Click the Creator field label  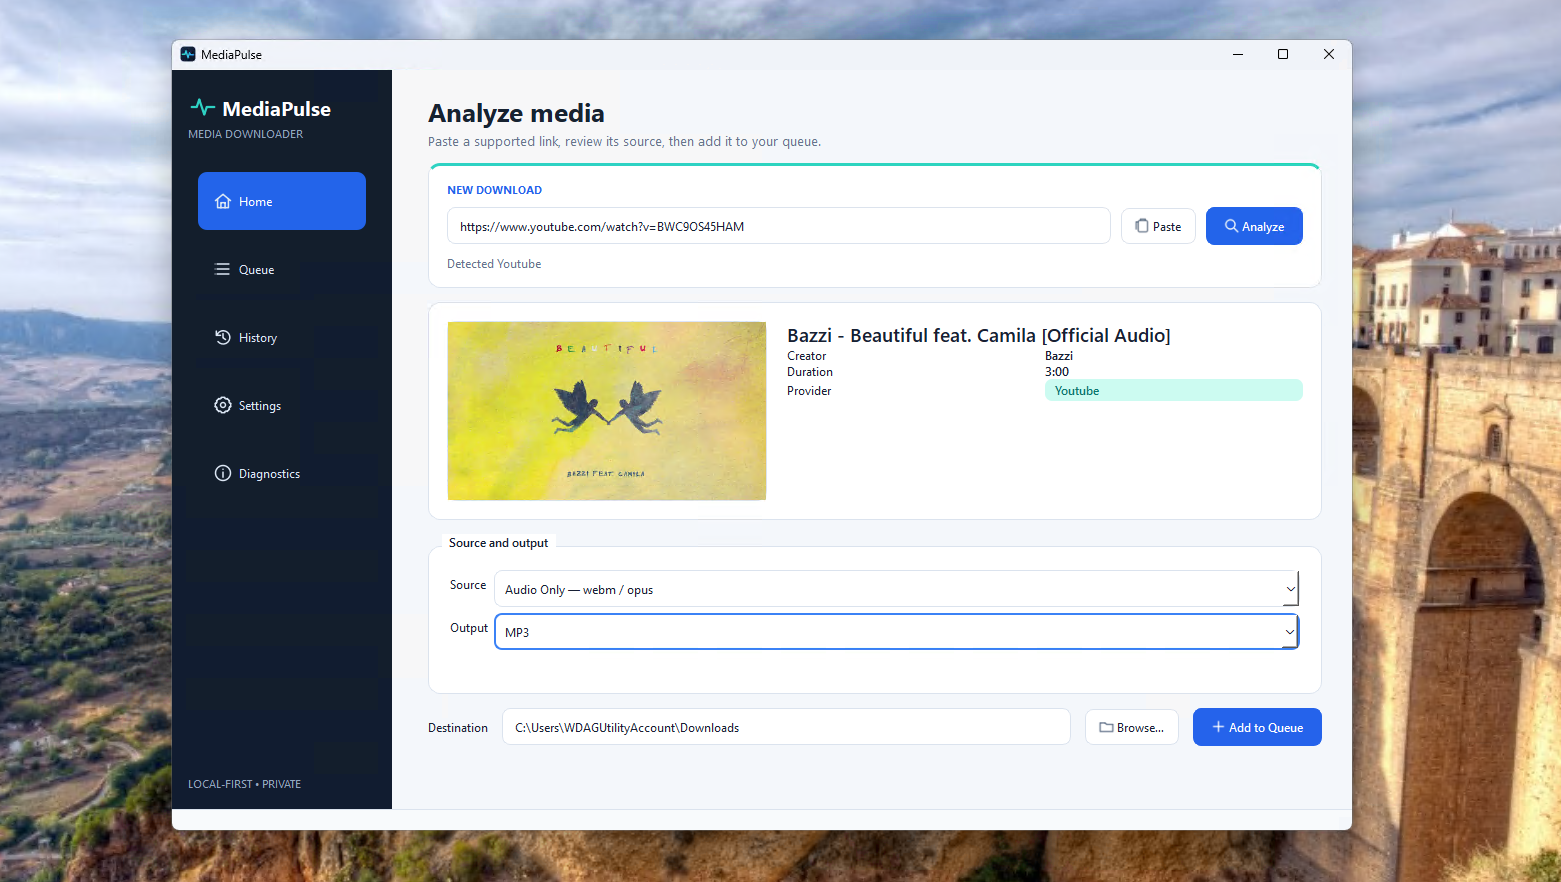tap(806, 356)
